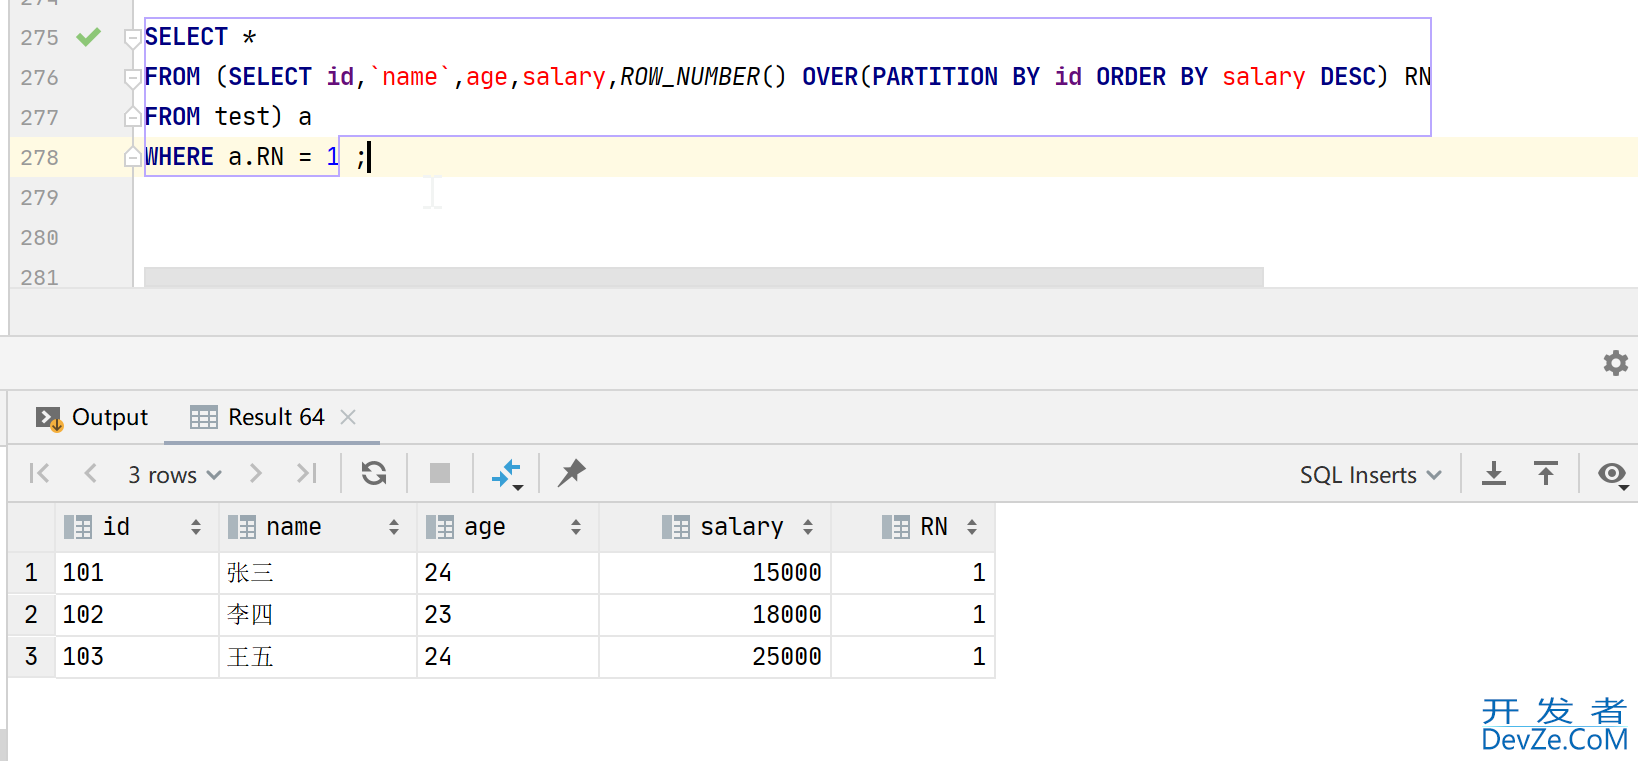1638x761 pixels.
Task: Click name cell 王五
Action: pos(318,657)
